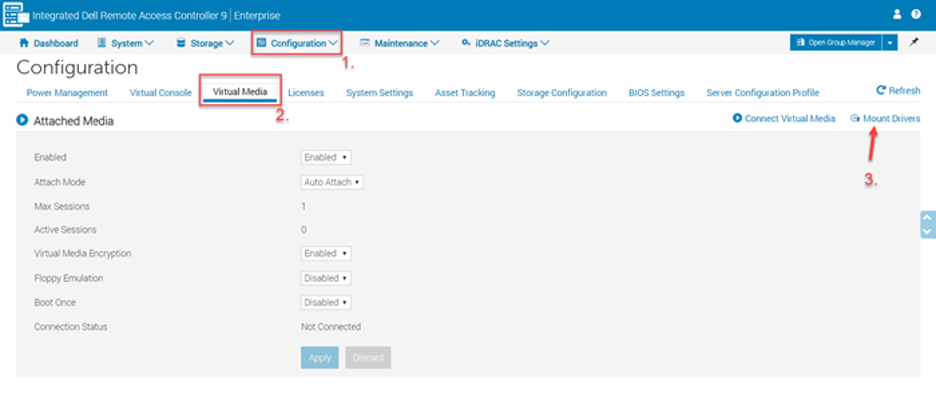
Task: Switch to the System Settings tab
Action: click(380, 93)
